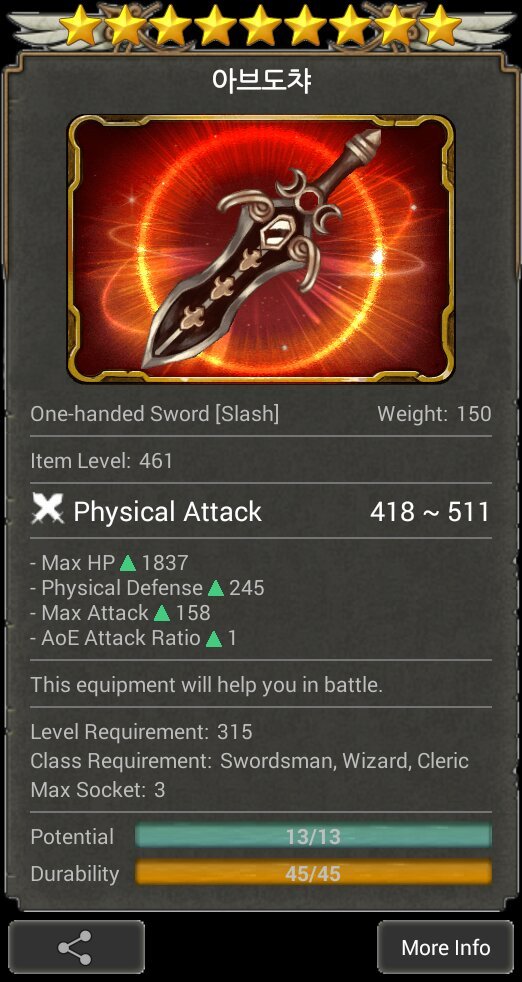Screen dimensions: 522x982
Task: Click the green arrow beside Physical Defense
Action: pyautogui.click(x=216, y=588)
